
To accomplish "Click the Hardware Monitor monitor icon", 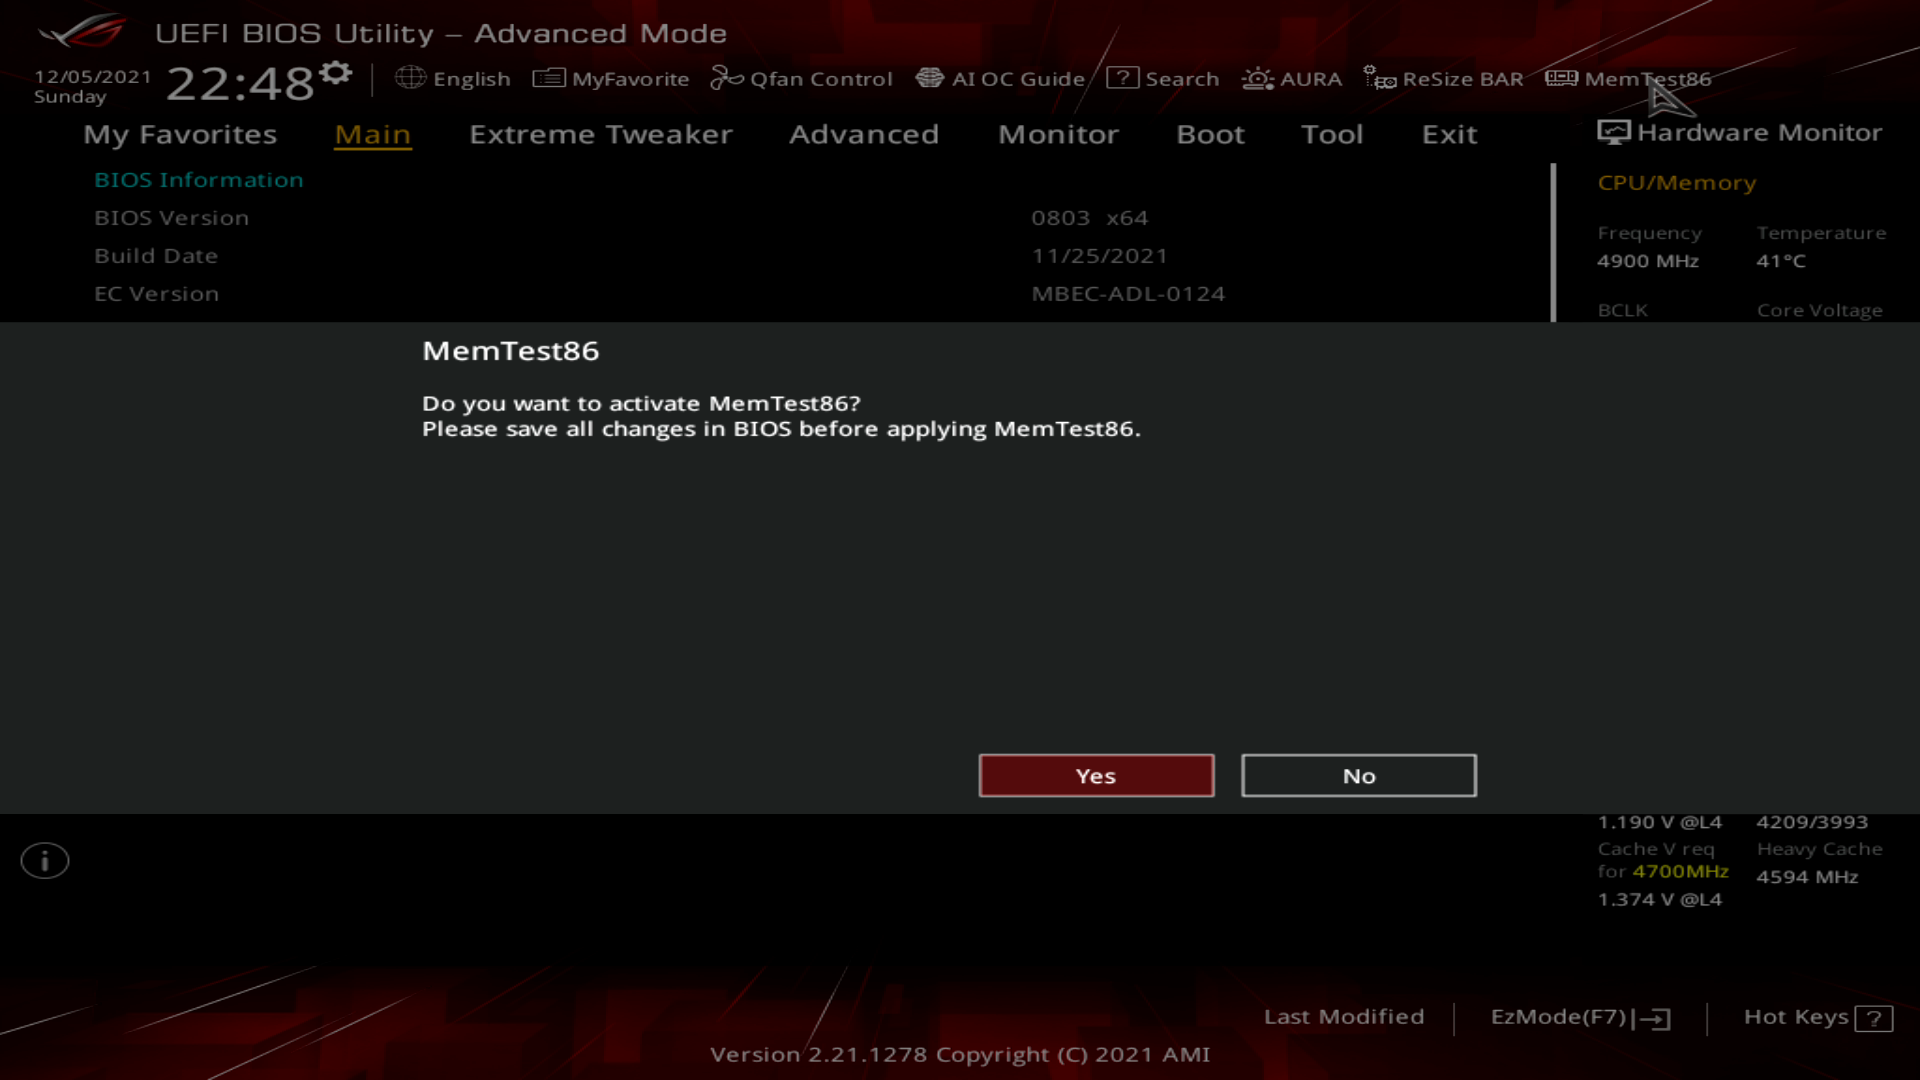I will click(1613, 132).
